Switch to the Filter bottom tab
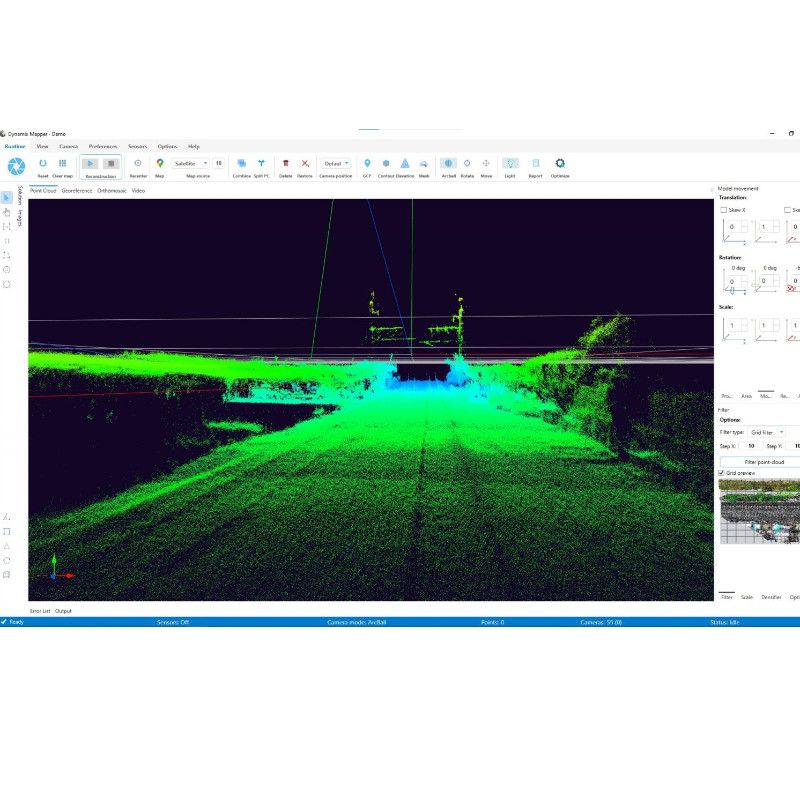The width and height of the screenshot is (800, 800). pos(727,597)
